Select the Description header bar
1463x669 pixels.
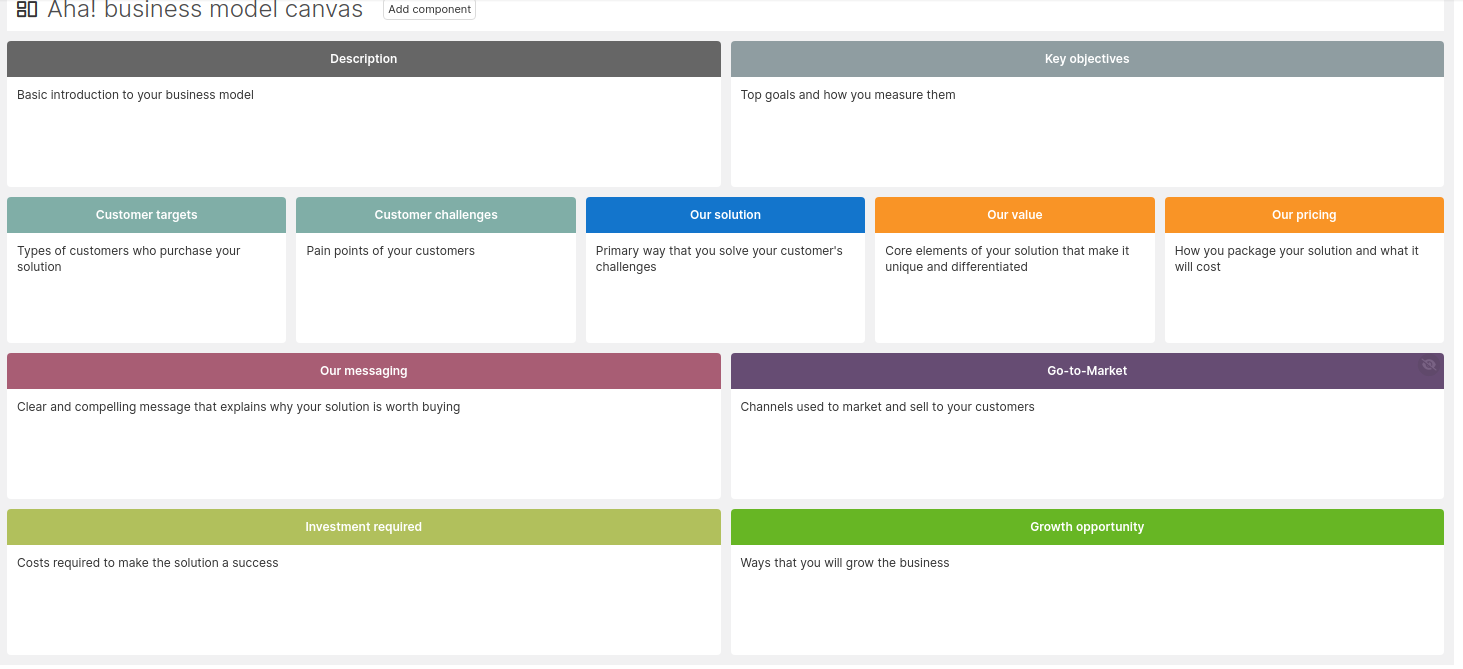(363, 59)
